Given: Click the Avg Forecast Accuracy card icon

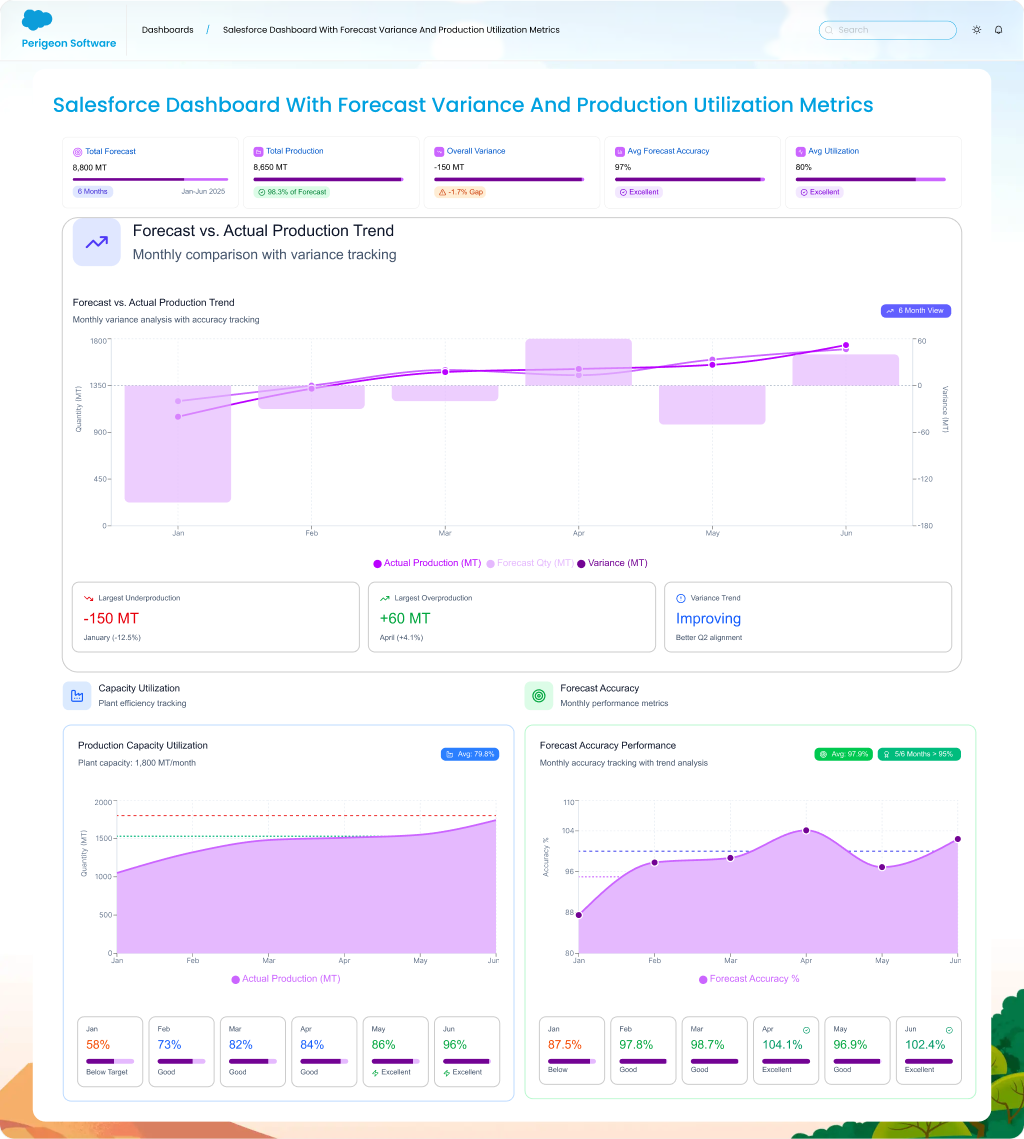Looking at the screenshot, I should click(x=620, y=151).
